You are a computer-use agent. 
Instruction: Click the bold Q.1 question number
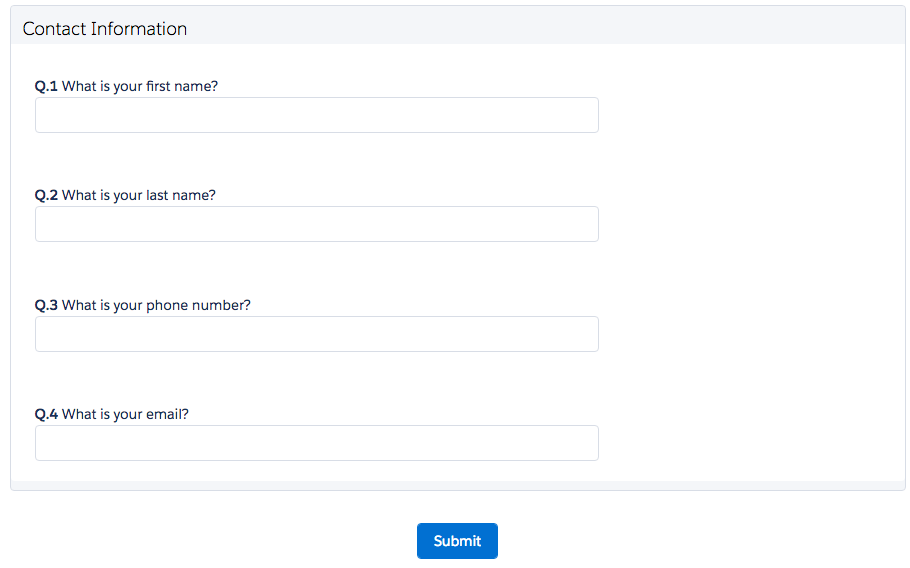pyautogui.click(x=47, y=86)
